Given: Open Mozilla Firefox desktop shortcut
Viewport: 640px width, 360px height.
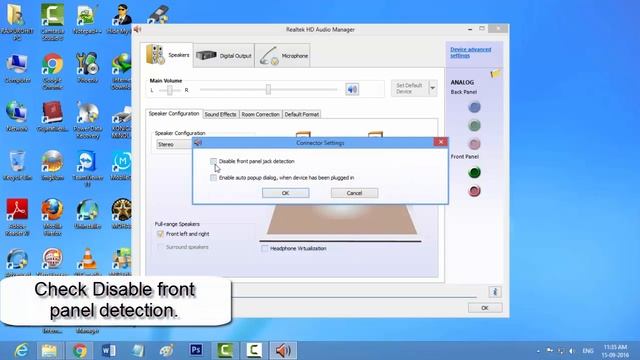Looking at the screenshot, I should coord(53,217).
